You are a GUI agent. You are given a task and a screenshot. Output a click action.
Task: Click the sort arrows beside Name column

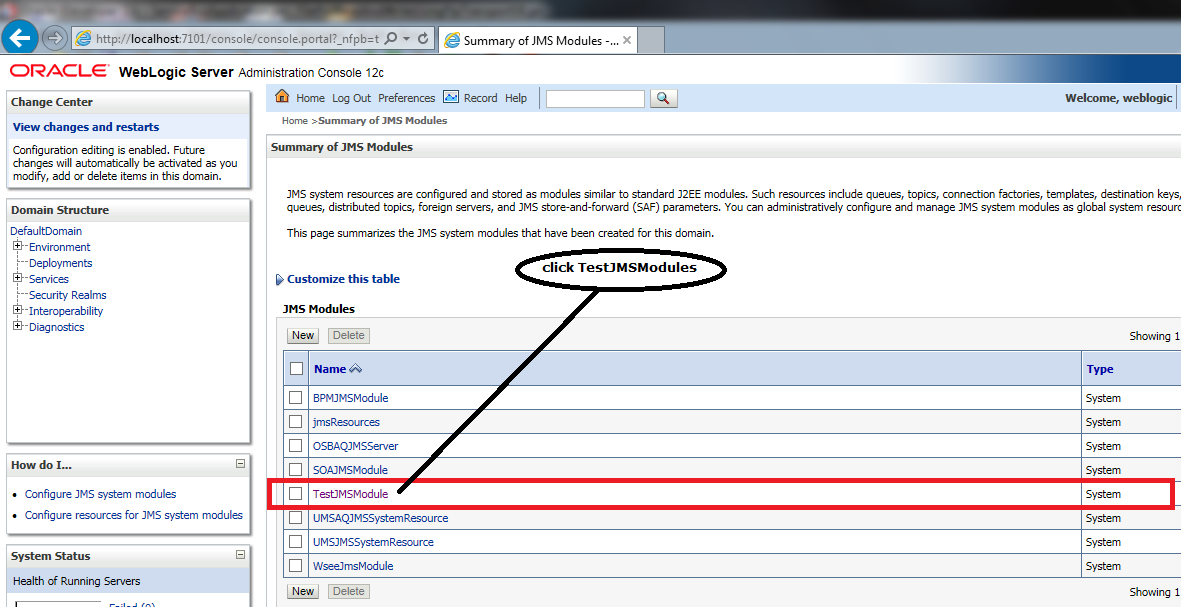[x=355, y=369]
